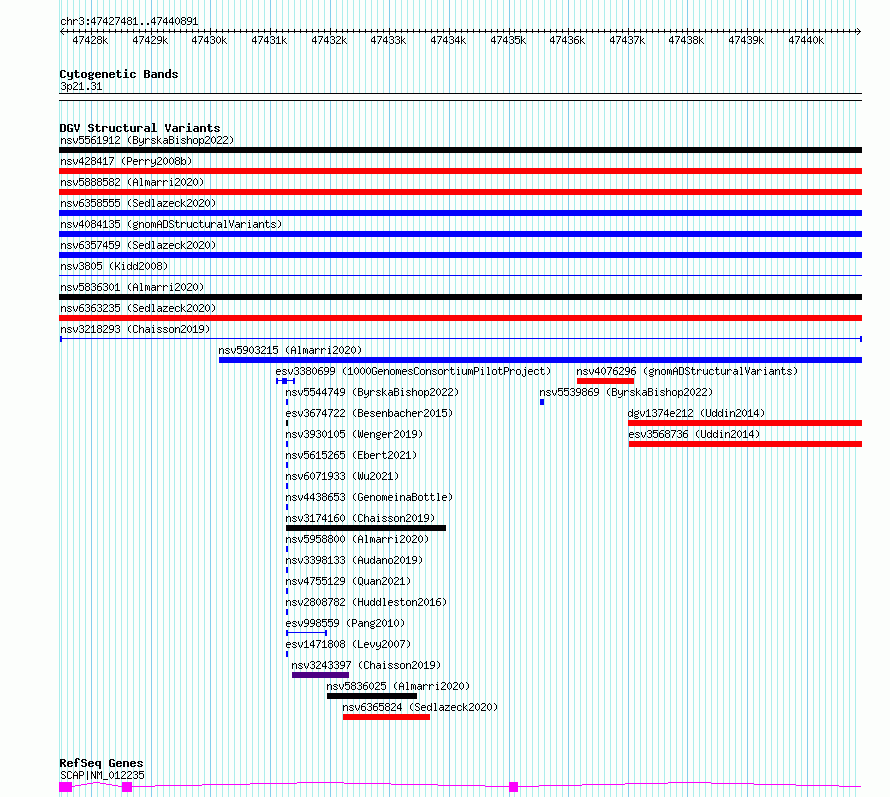Click the purple nsv3243397 variant bar
The height and width of the screenshot is (797, 890).
tap(320, 675)
